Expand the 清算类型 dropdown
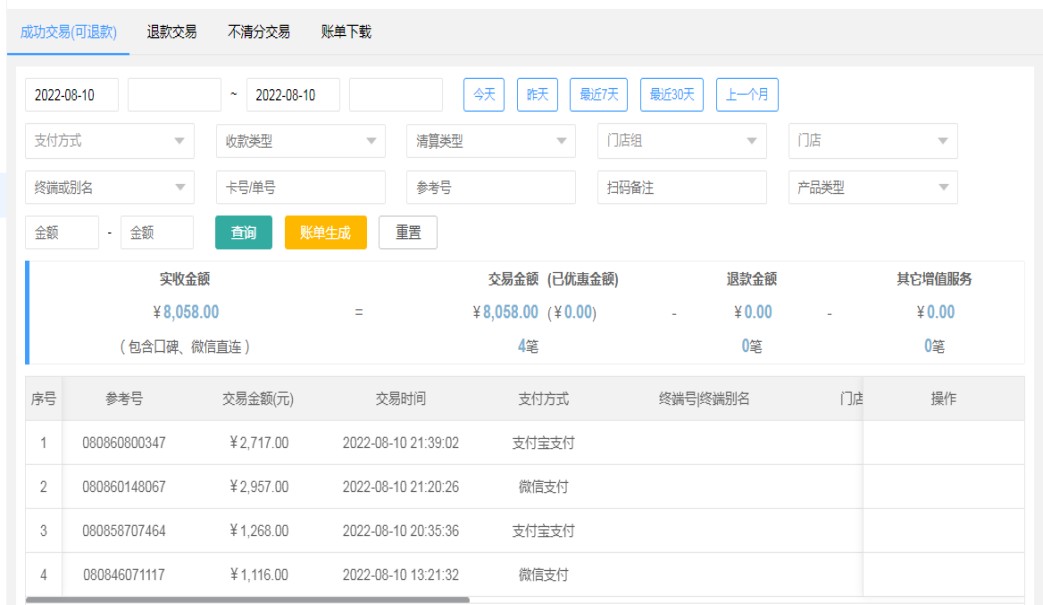Screen dimensions: 1043x605 pos(490,141)
